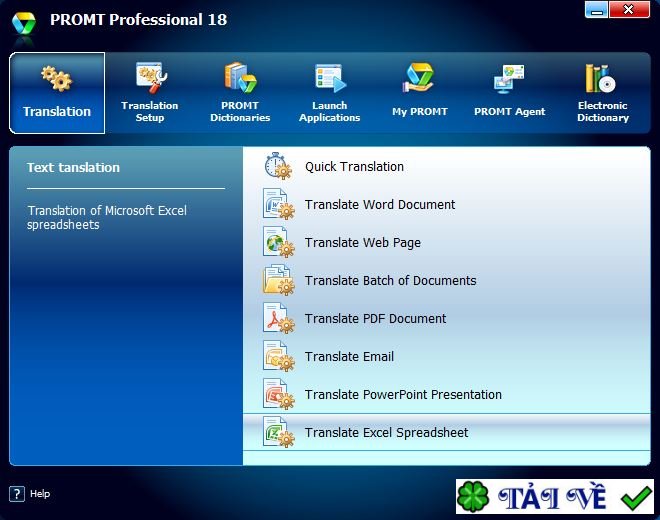Click the Translate Excel Spreadsheet icon
The height and width of the screenshot is (520, 660).
pos(278,432)
